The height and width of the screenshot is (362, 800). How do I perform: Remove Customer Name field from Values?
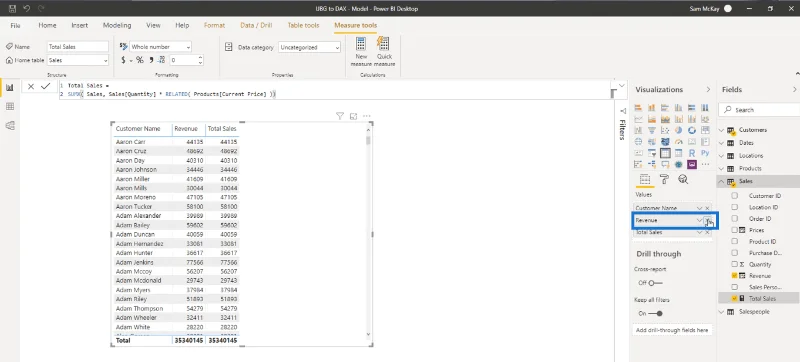coord(707,208)
